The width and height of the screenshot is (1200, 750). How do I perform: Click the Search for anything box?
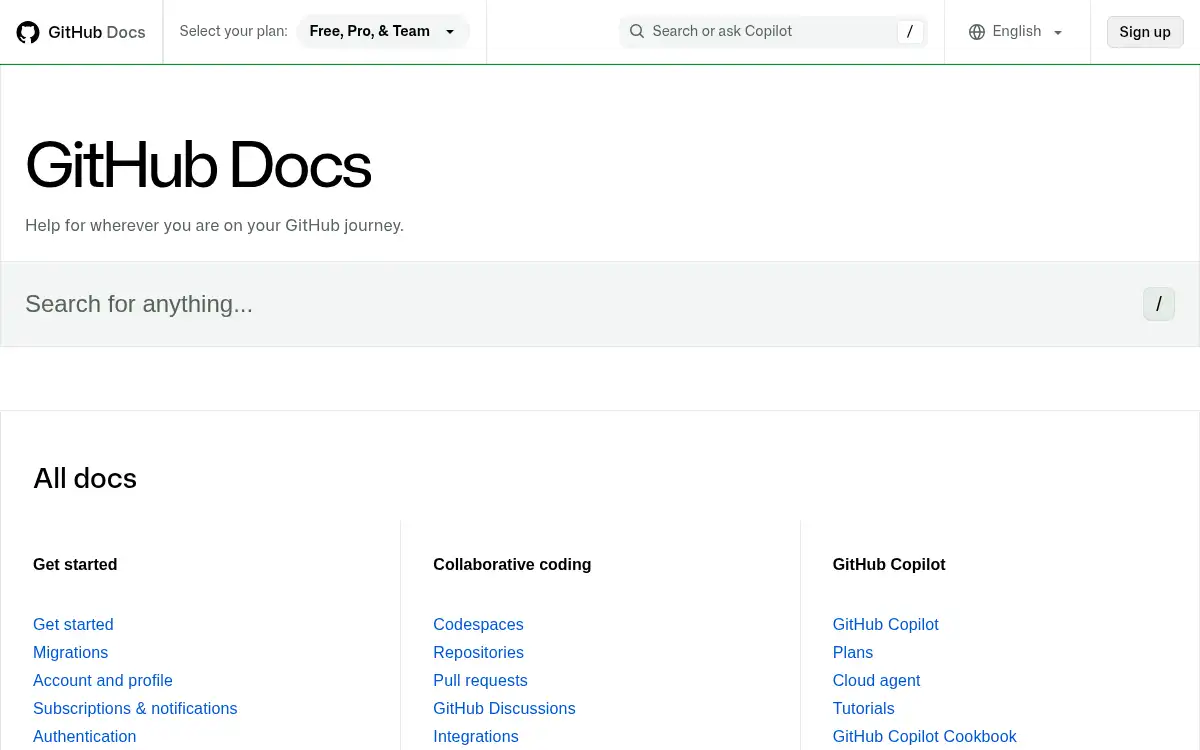click(600, 304)
